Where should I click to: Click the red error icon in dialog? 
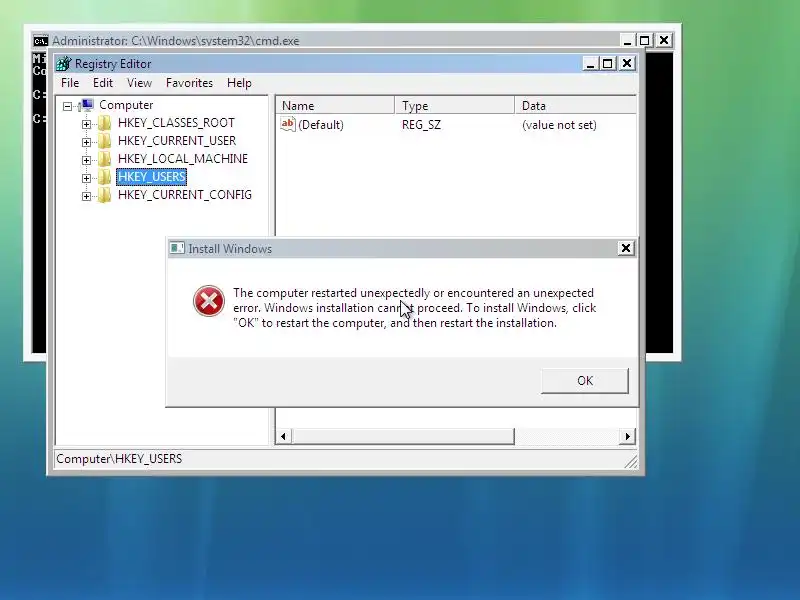tap(209, 301)
